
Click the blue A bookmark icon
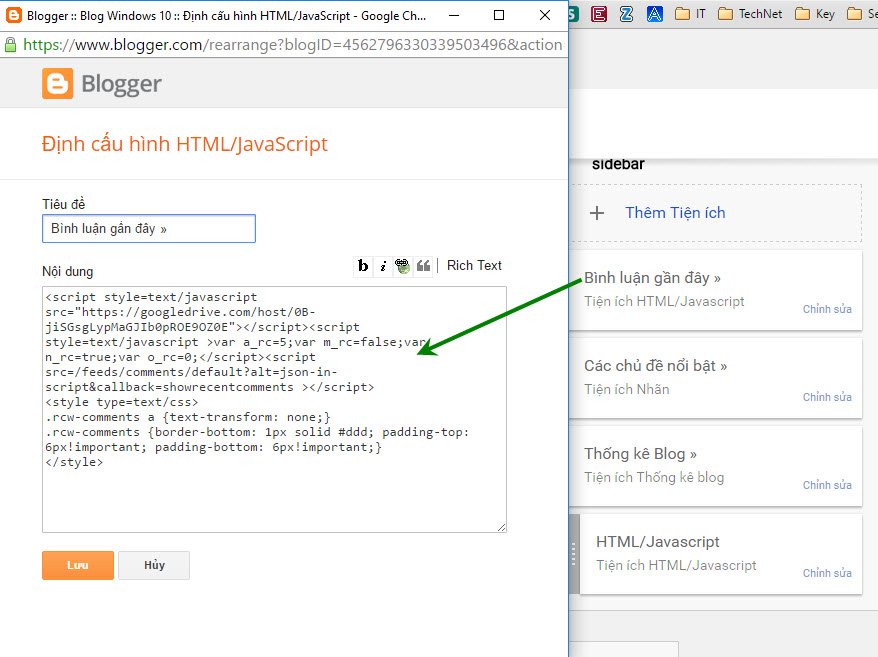pos(654,14)
